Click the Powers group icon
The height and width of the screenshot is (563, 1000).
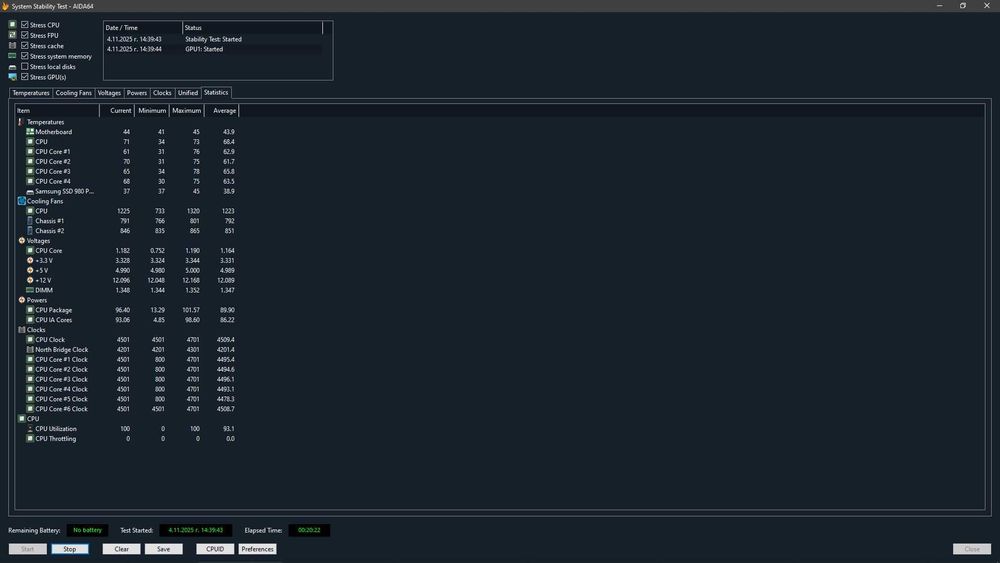[22, 300]
